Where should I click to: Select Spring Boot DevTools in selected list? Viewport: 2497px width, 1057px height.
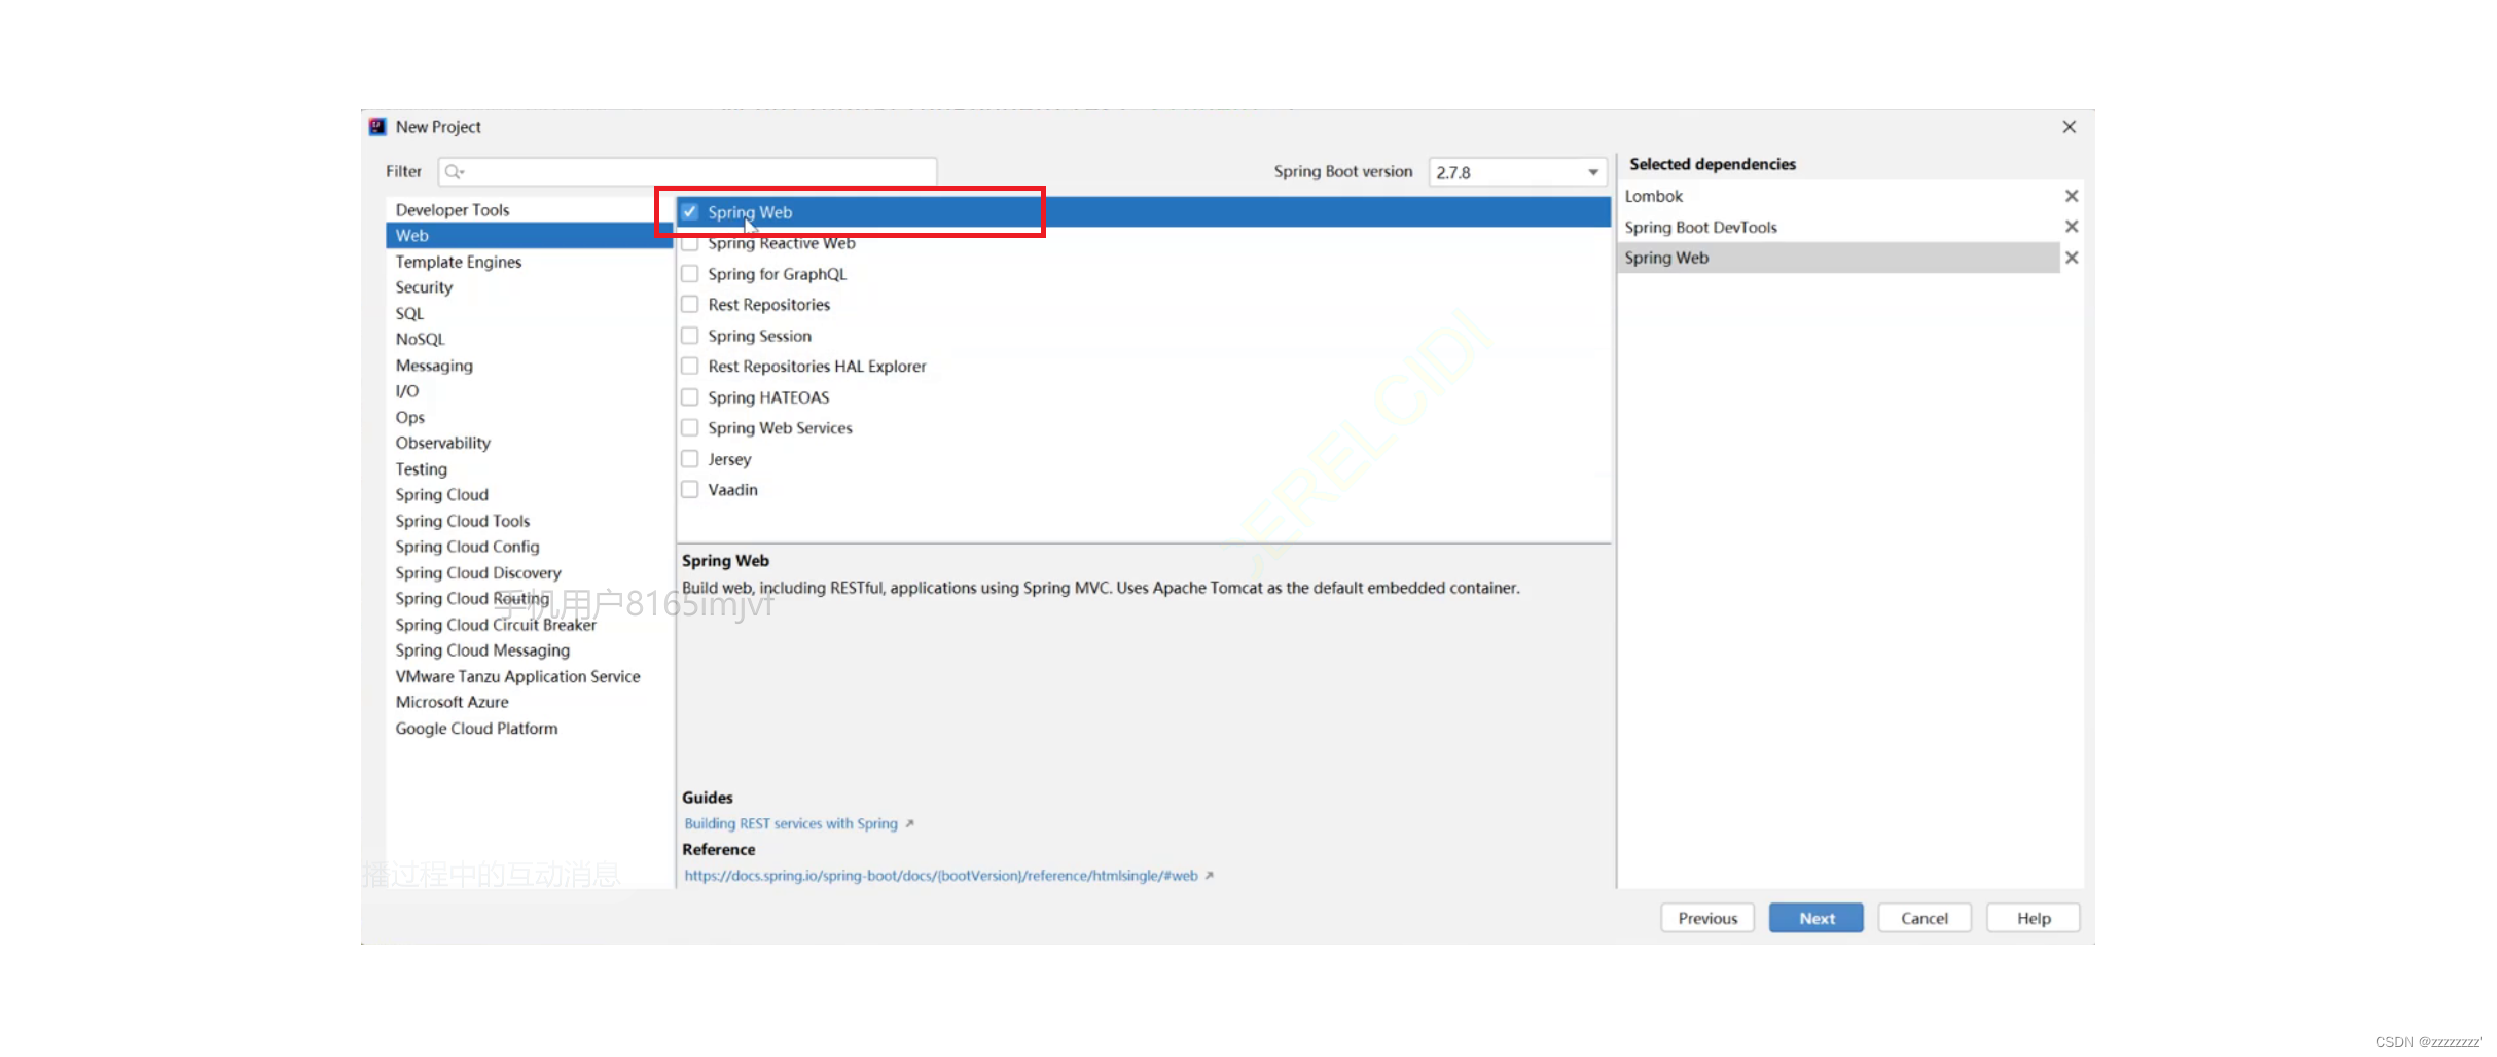point(1838,227)
